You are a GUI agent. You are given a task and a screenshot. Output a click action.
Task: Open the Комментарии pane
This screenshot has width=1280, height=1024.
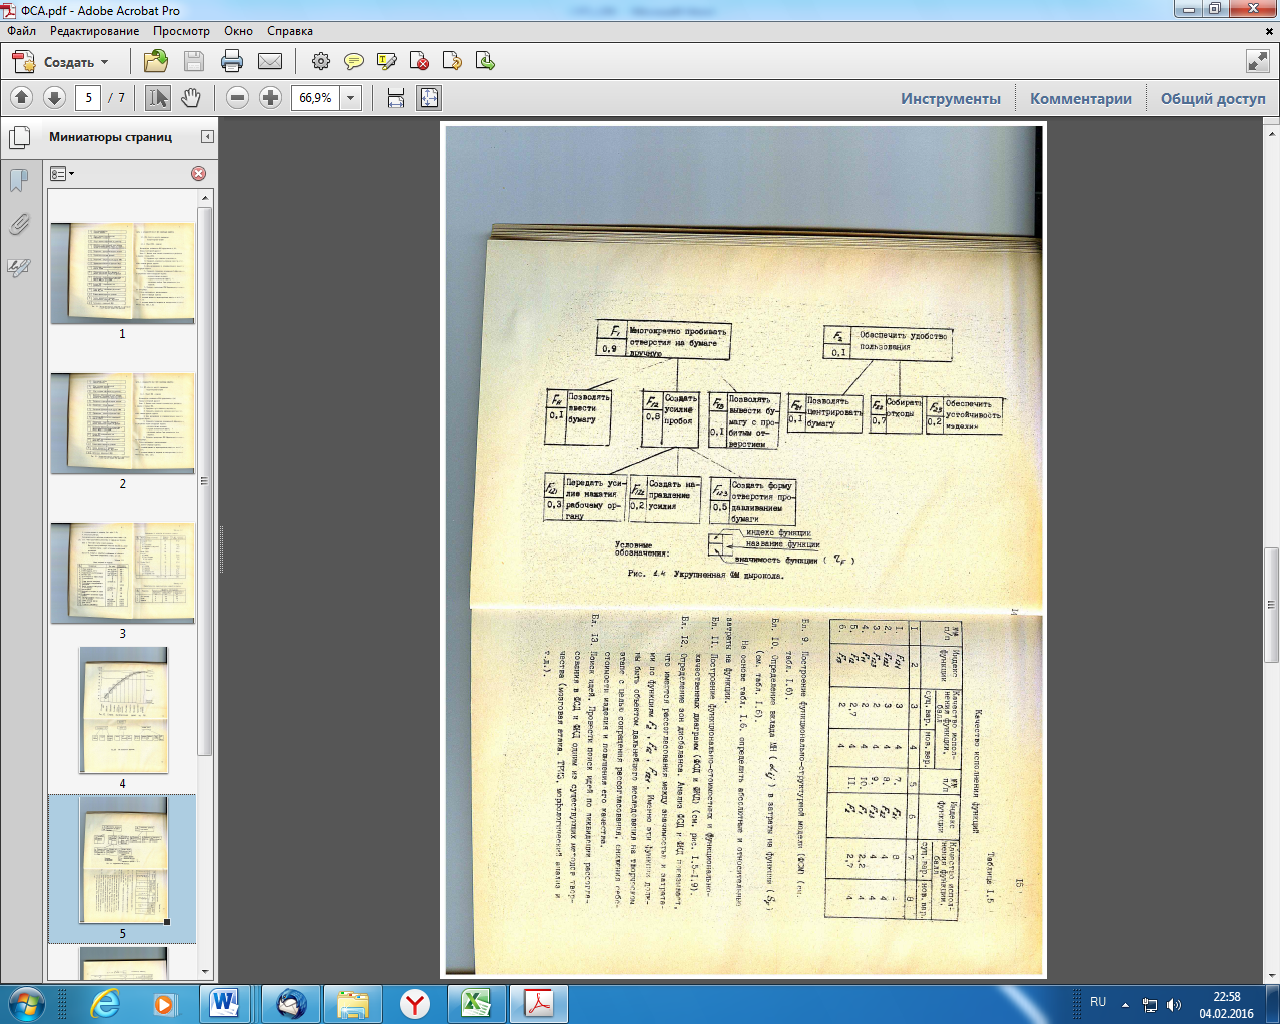tap(1081, 98)
